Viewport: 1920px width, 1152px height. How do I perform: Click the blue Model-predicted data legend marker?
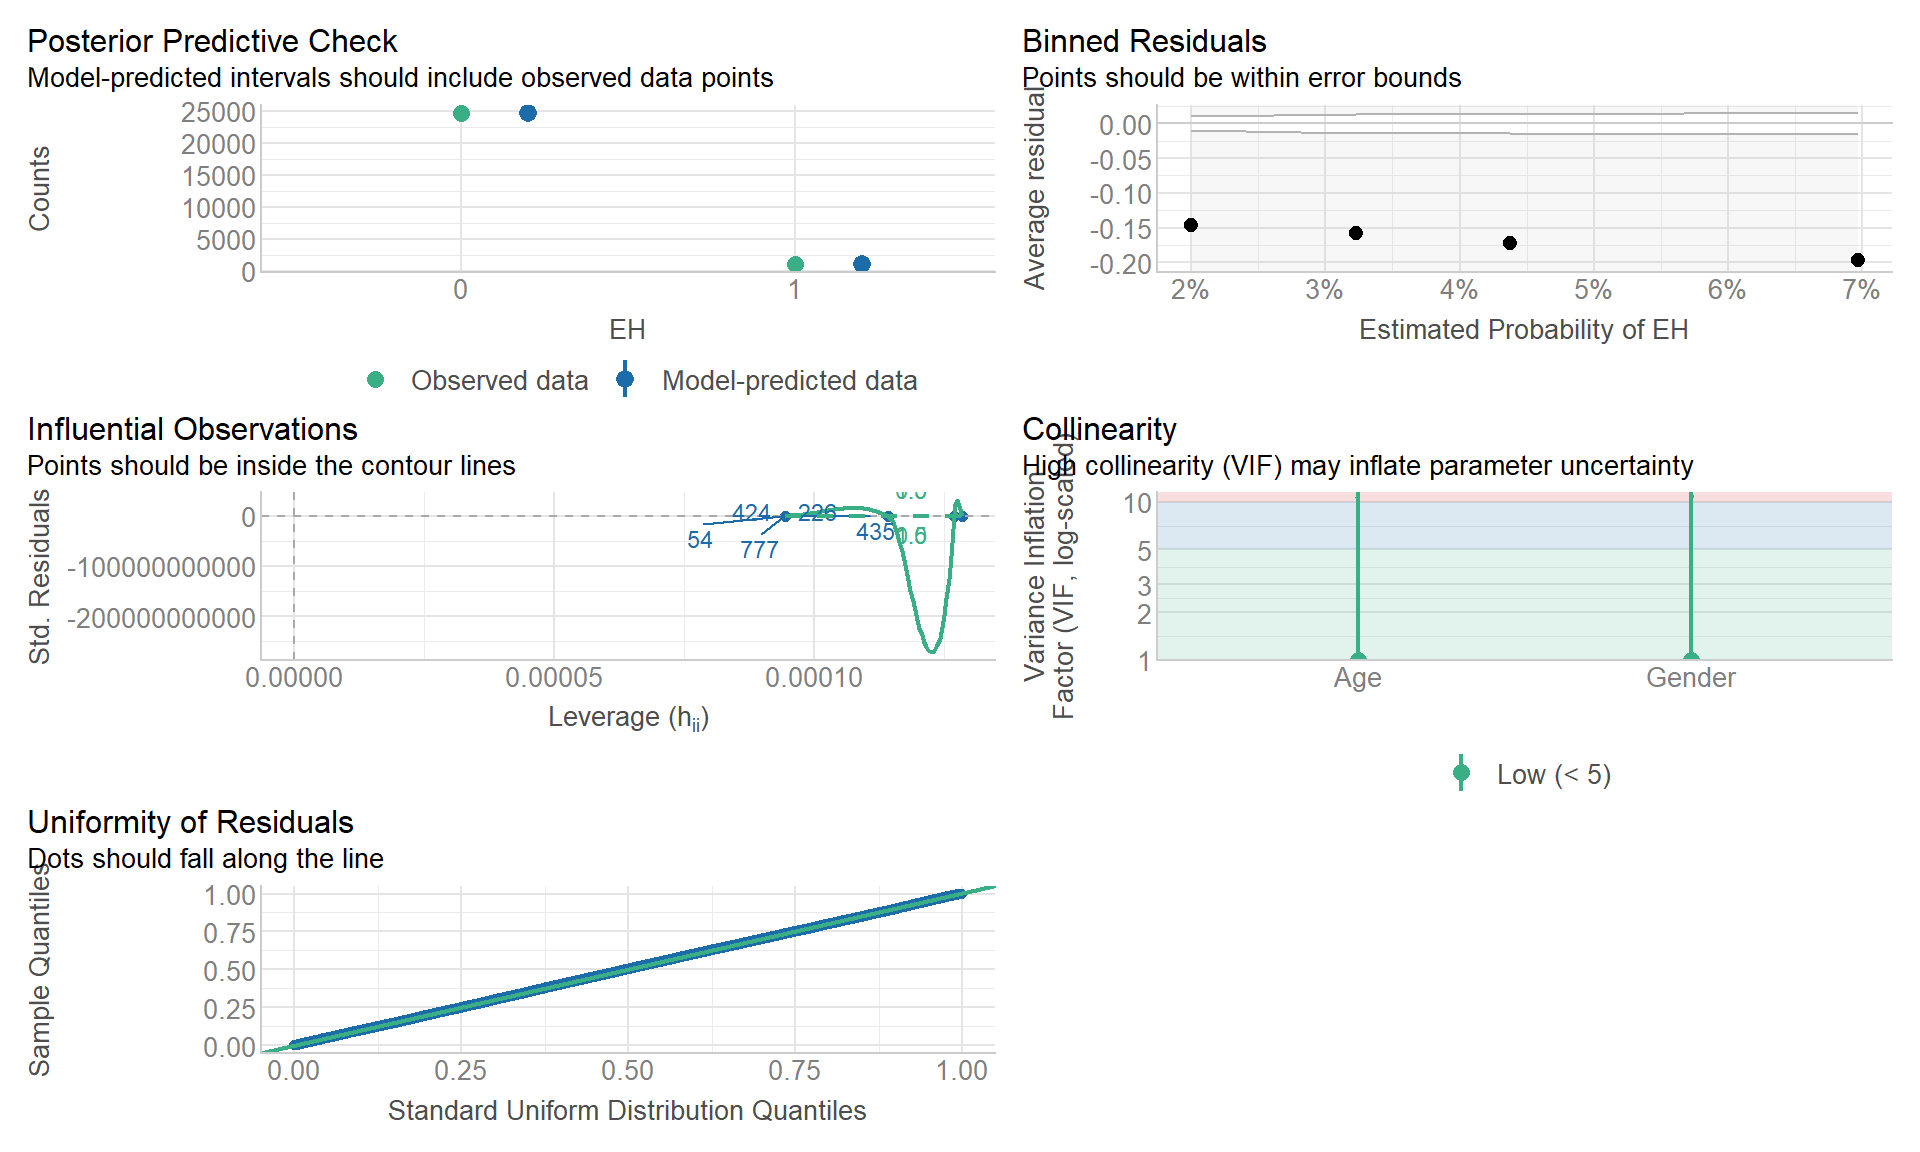625,380
